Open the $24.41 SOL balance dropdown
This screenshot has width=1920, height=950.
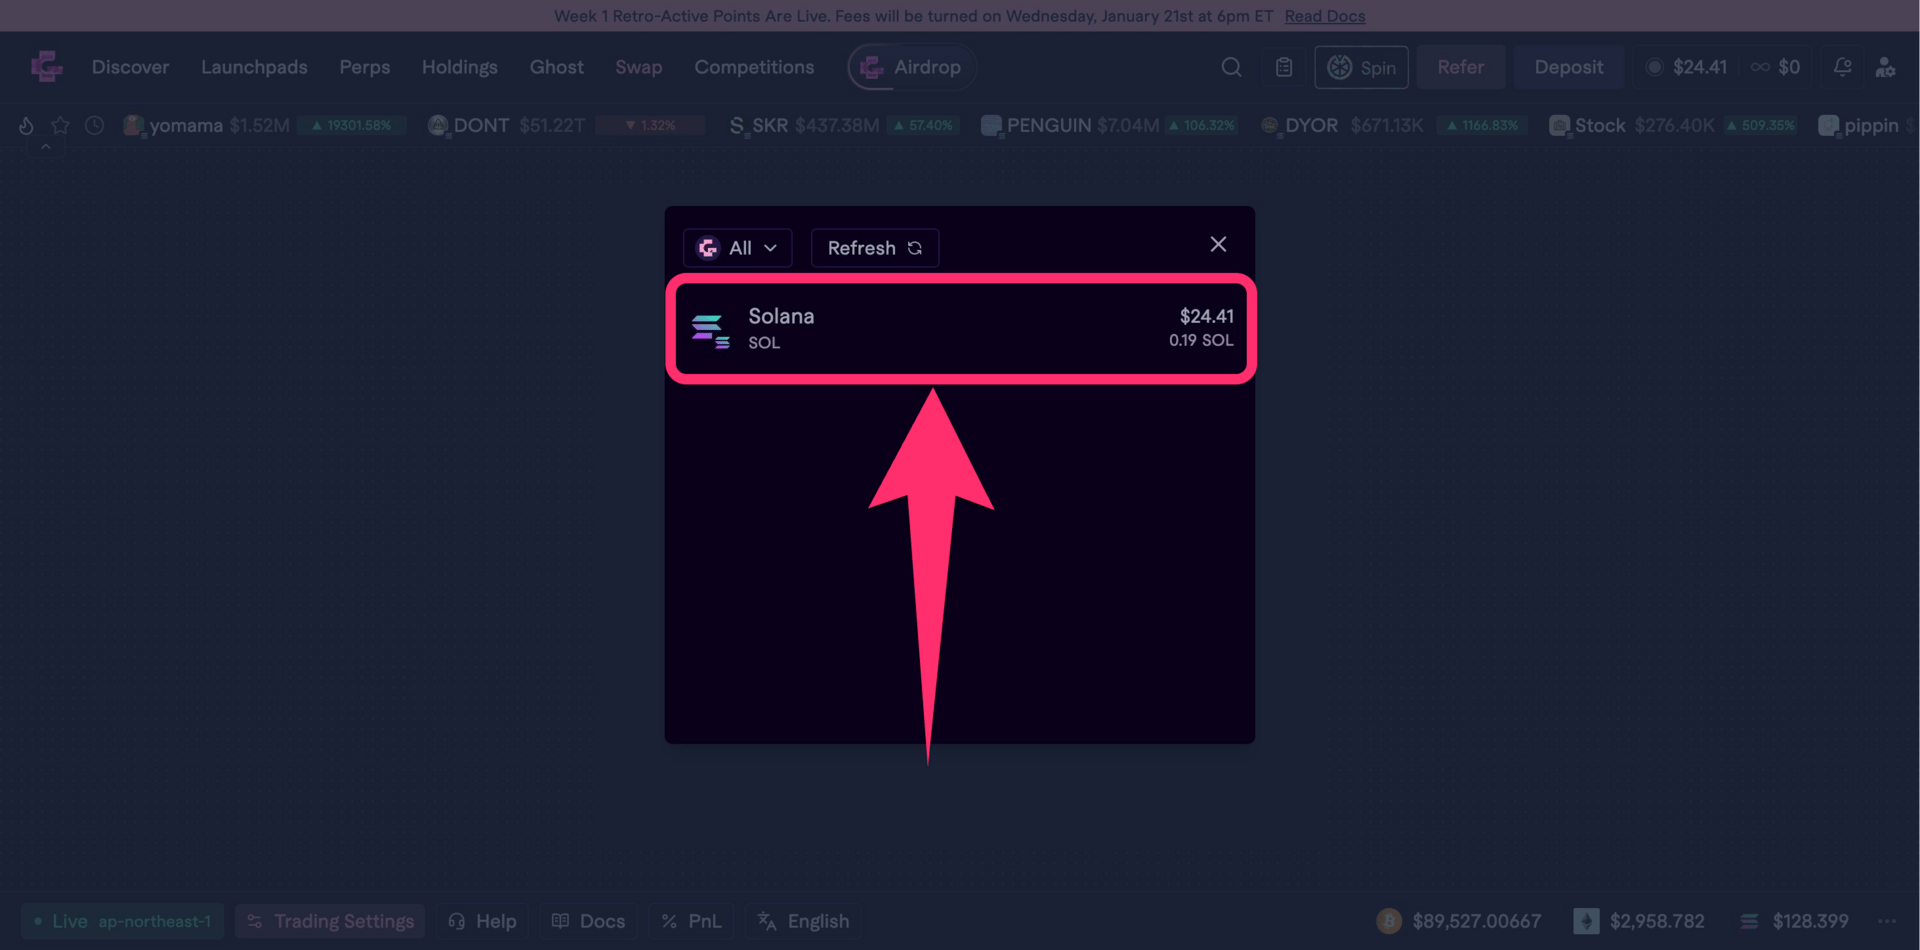(1686, 67)
